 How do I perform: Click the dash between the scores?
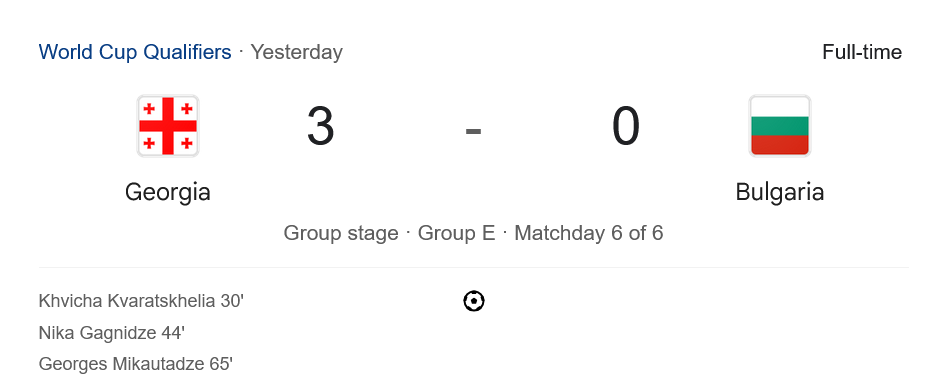coord(473,131)
